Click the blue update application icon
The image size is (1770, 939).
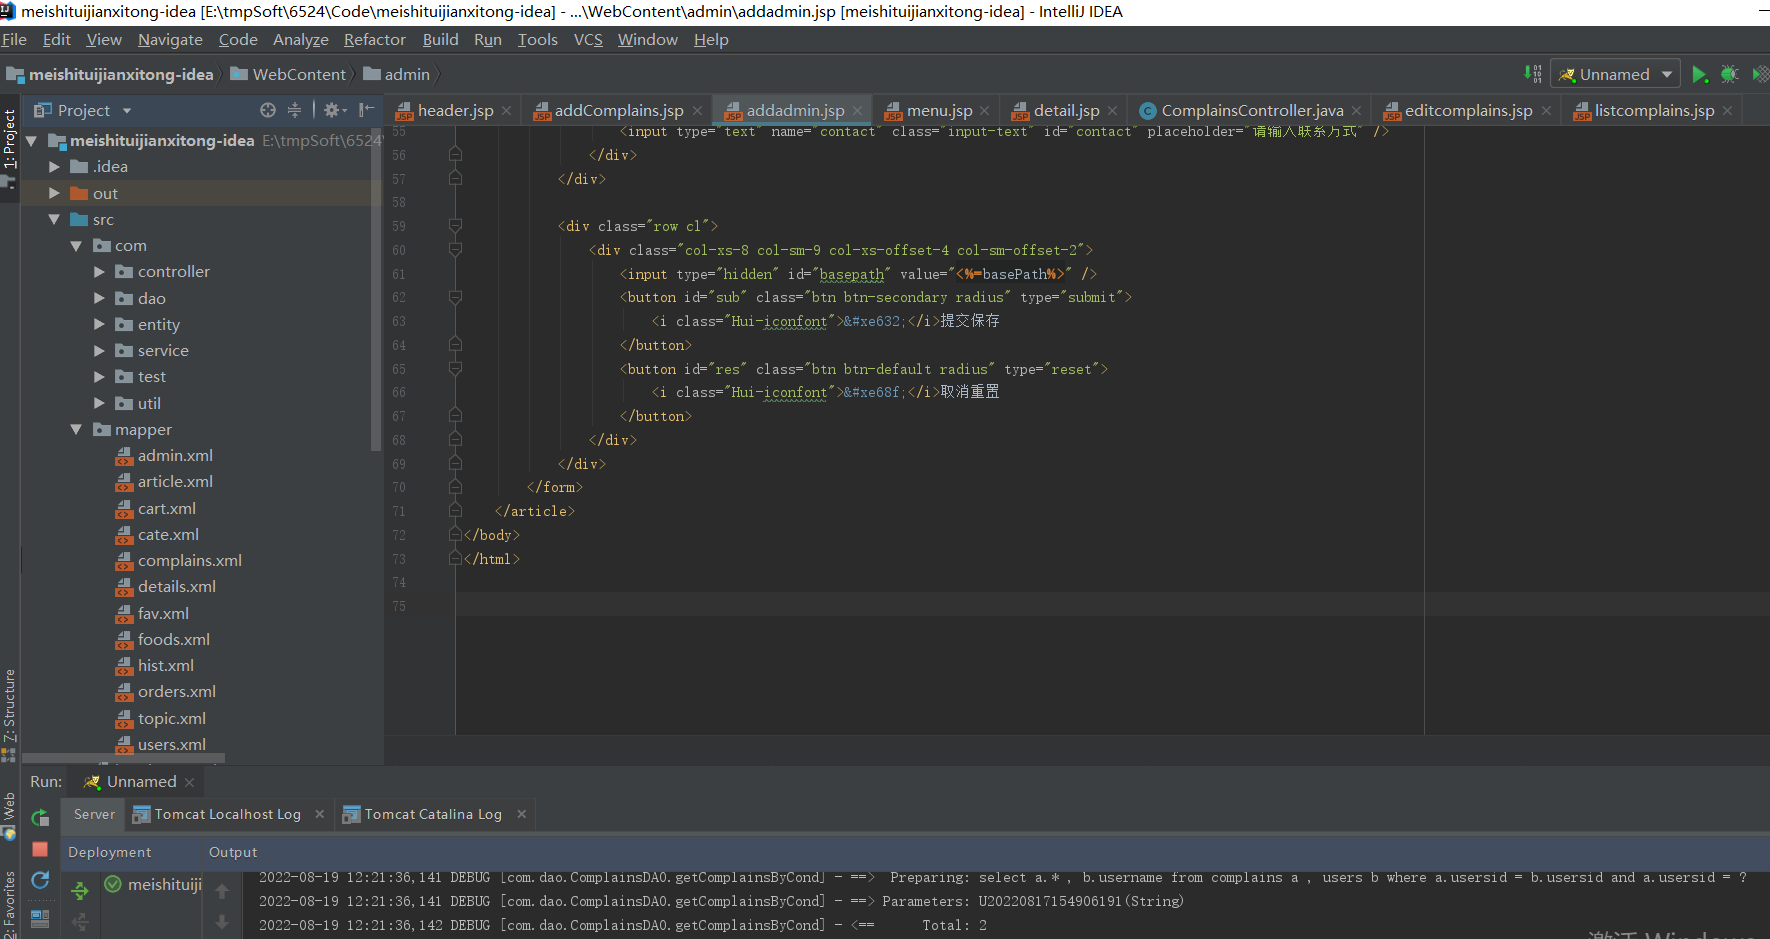40,880
